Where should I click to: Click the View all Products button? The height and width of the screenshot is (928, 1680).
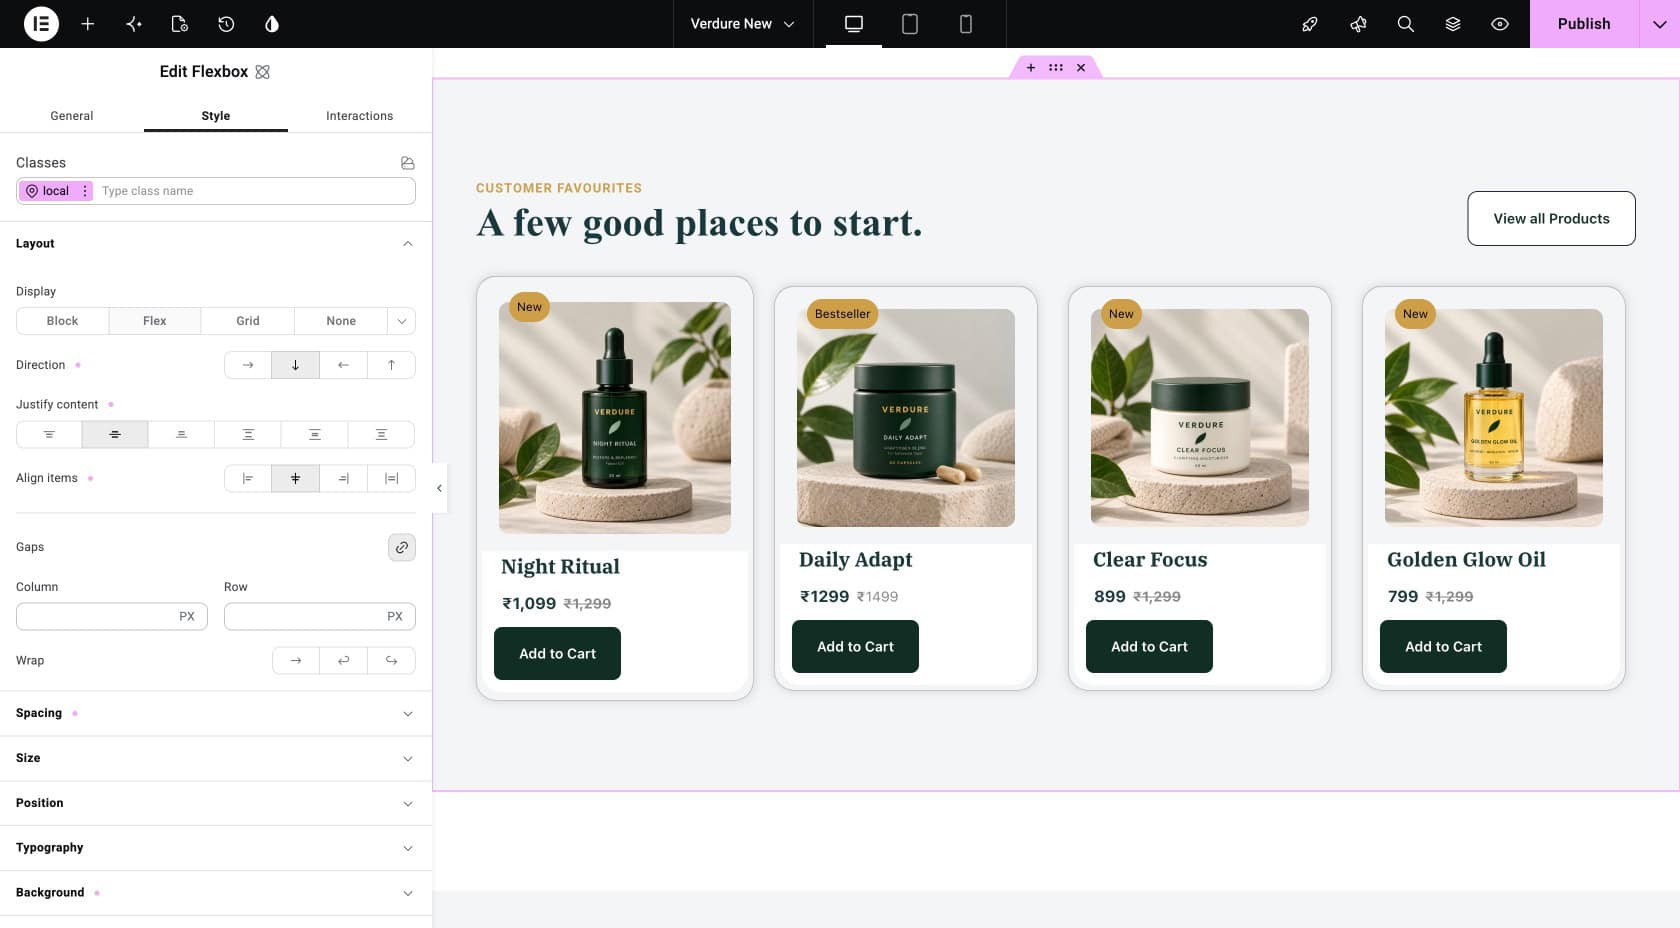click(x=1551, y=218)
